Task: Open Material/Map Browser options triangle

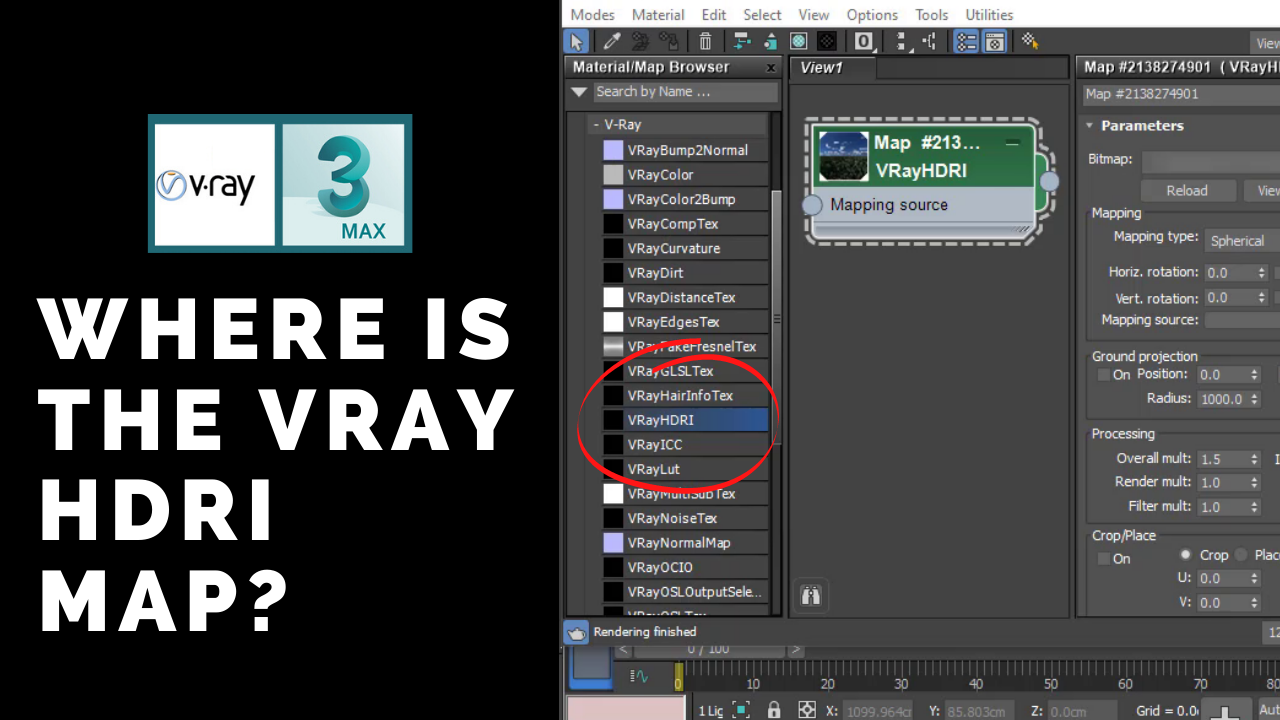Action: click(x=578, y=92)
